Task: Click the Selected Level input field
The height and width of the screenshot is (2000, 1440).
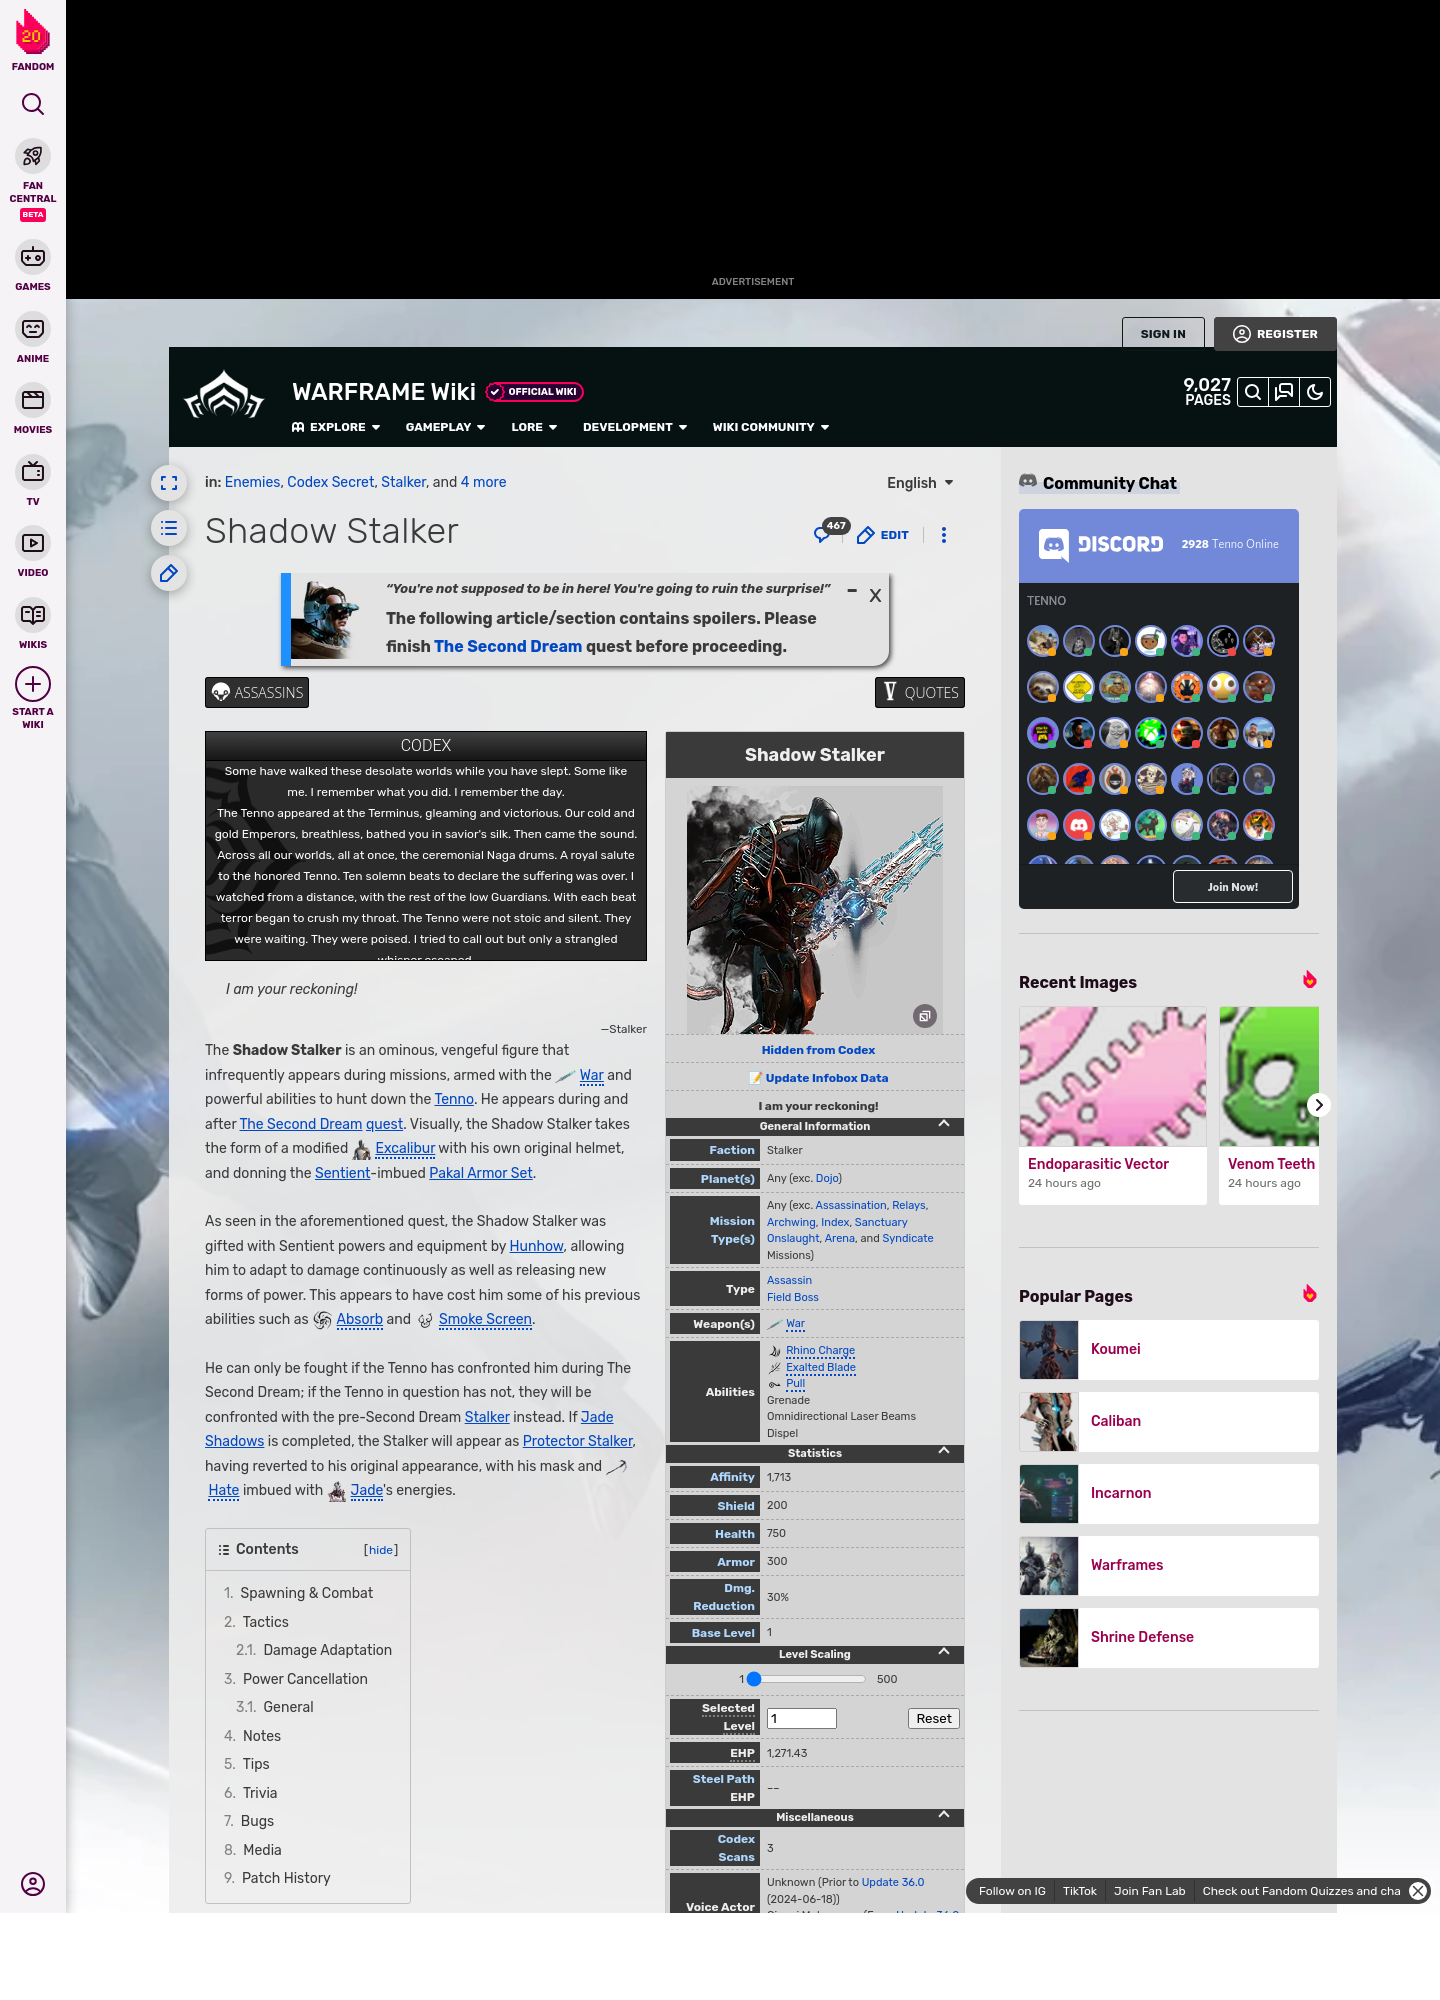Action: point(802,1719)
